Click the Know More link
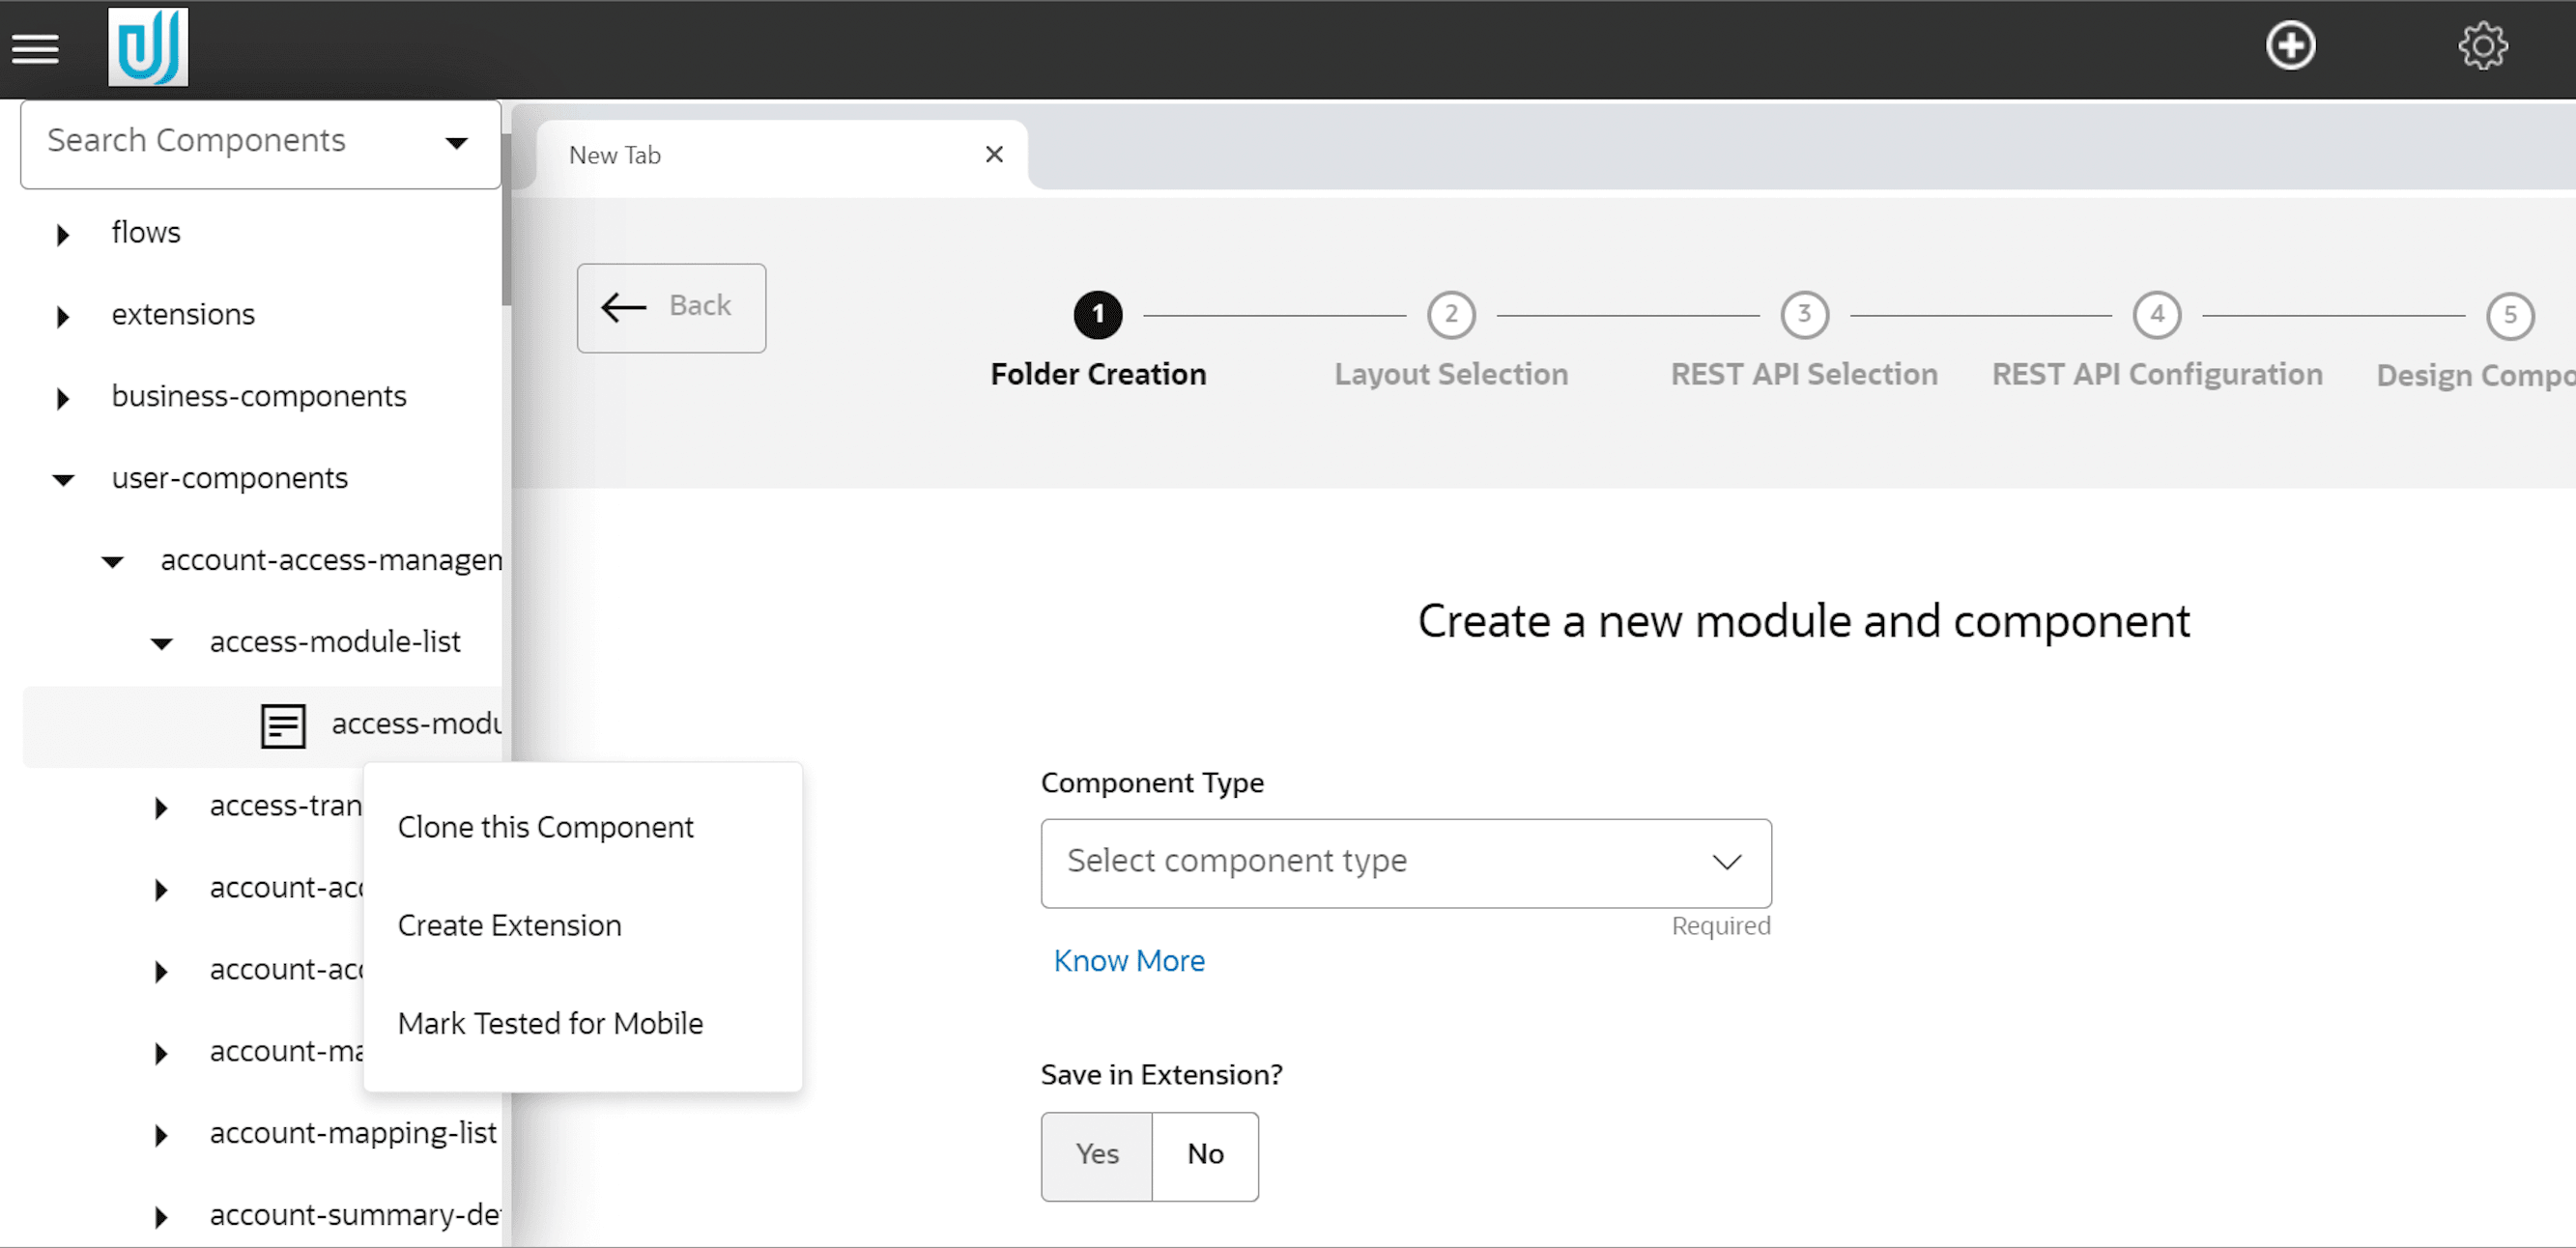Viewport: 2576px width, 1248px height. pos(1129,960)
